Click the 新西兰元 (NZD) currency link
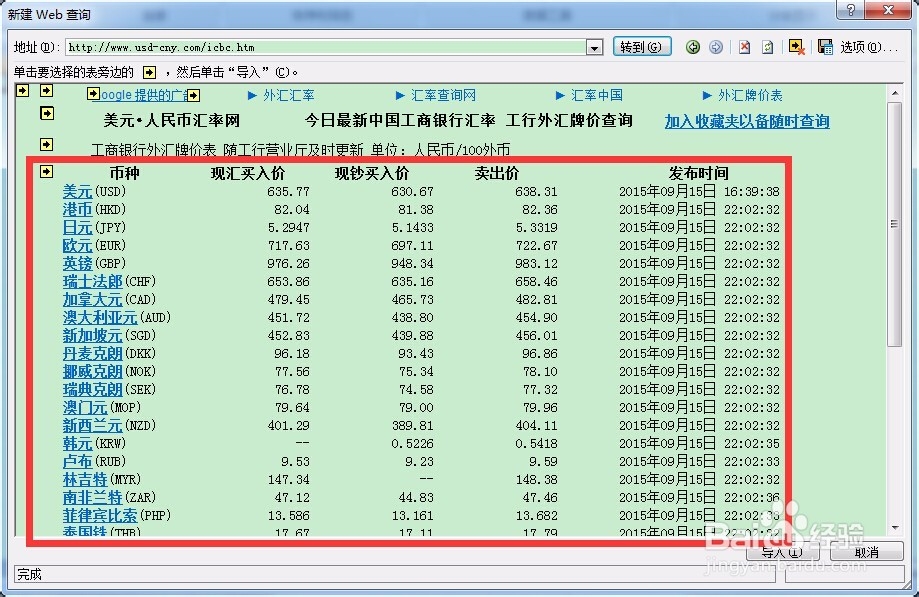 coord(93,425)
